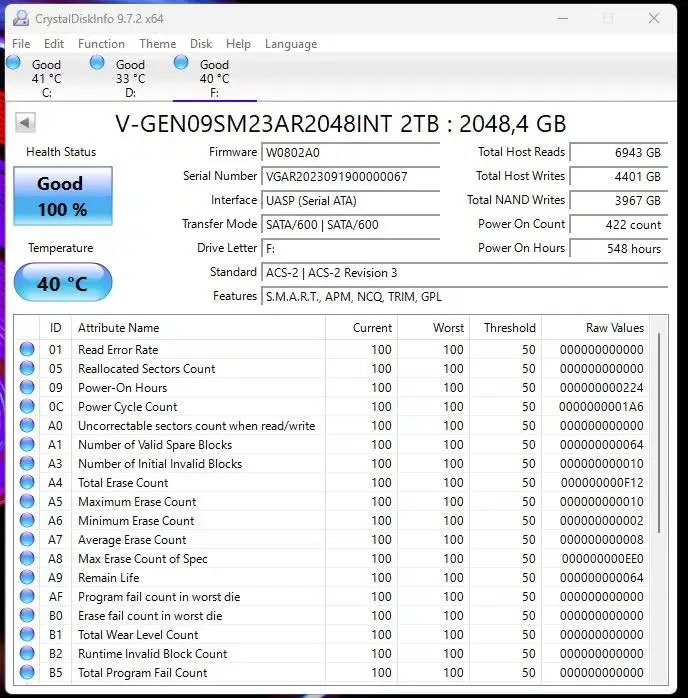Click status orb for Average Erase Count

click(x=27, y=539)
